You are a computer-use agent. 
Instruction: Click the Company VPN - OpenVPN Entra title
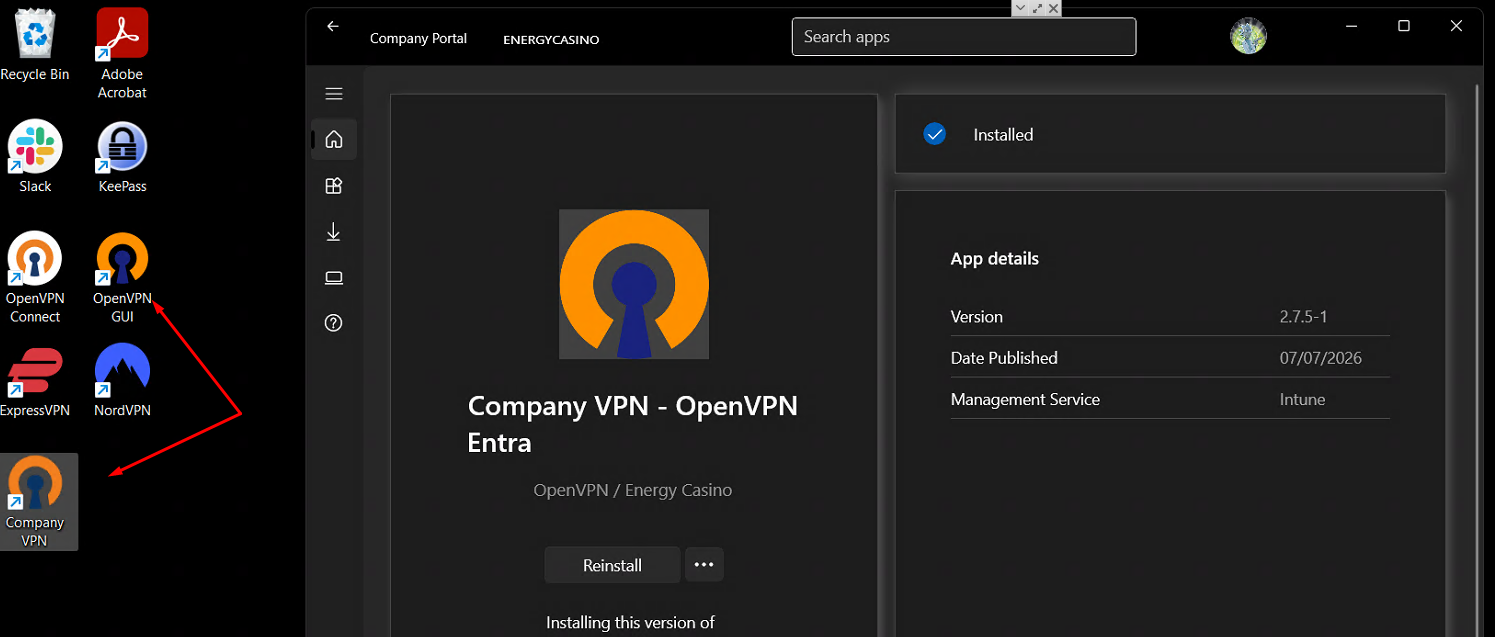coord(633,424)
